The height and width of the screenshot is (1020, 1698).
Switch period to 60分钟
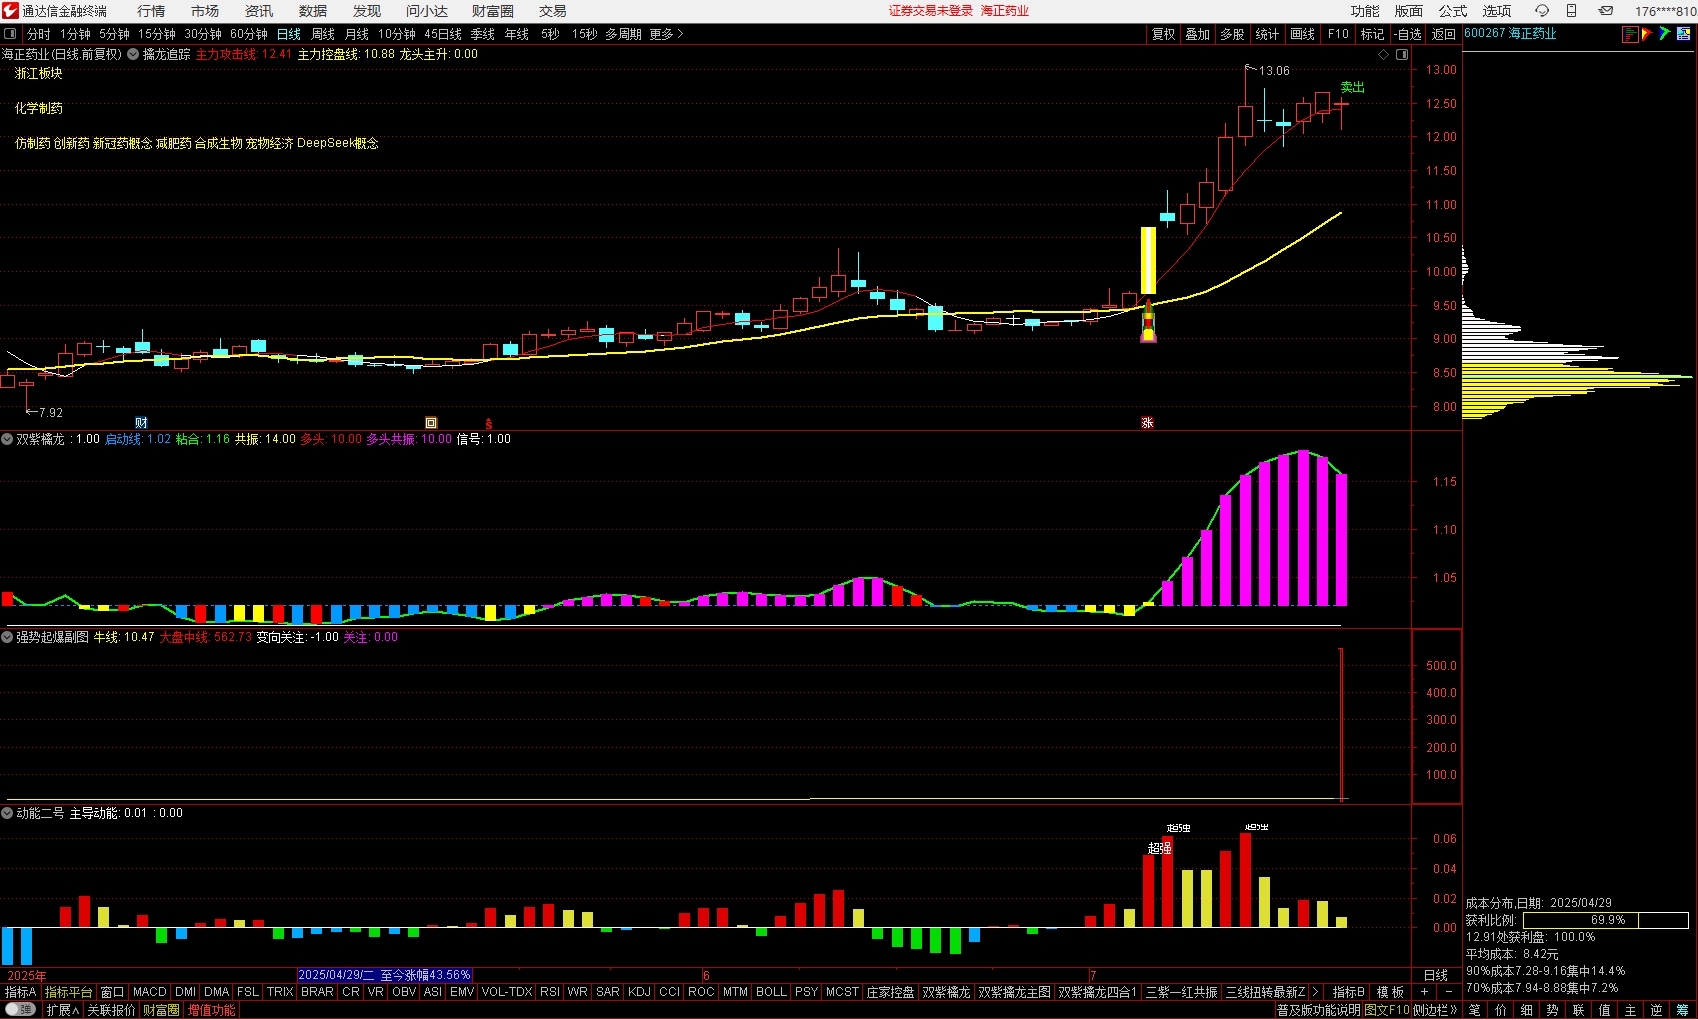(x=249, y=34)
